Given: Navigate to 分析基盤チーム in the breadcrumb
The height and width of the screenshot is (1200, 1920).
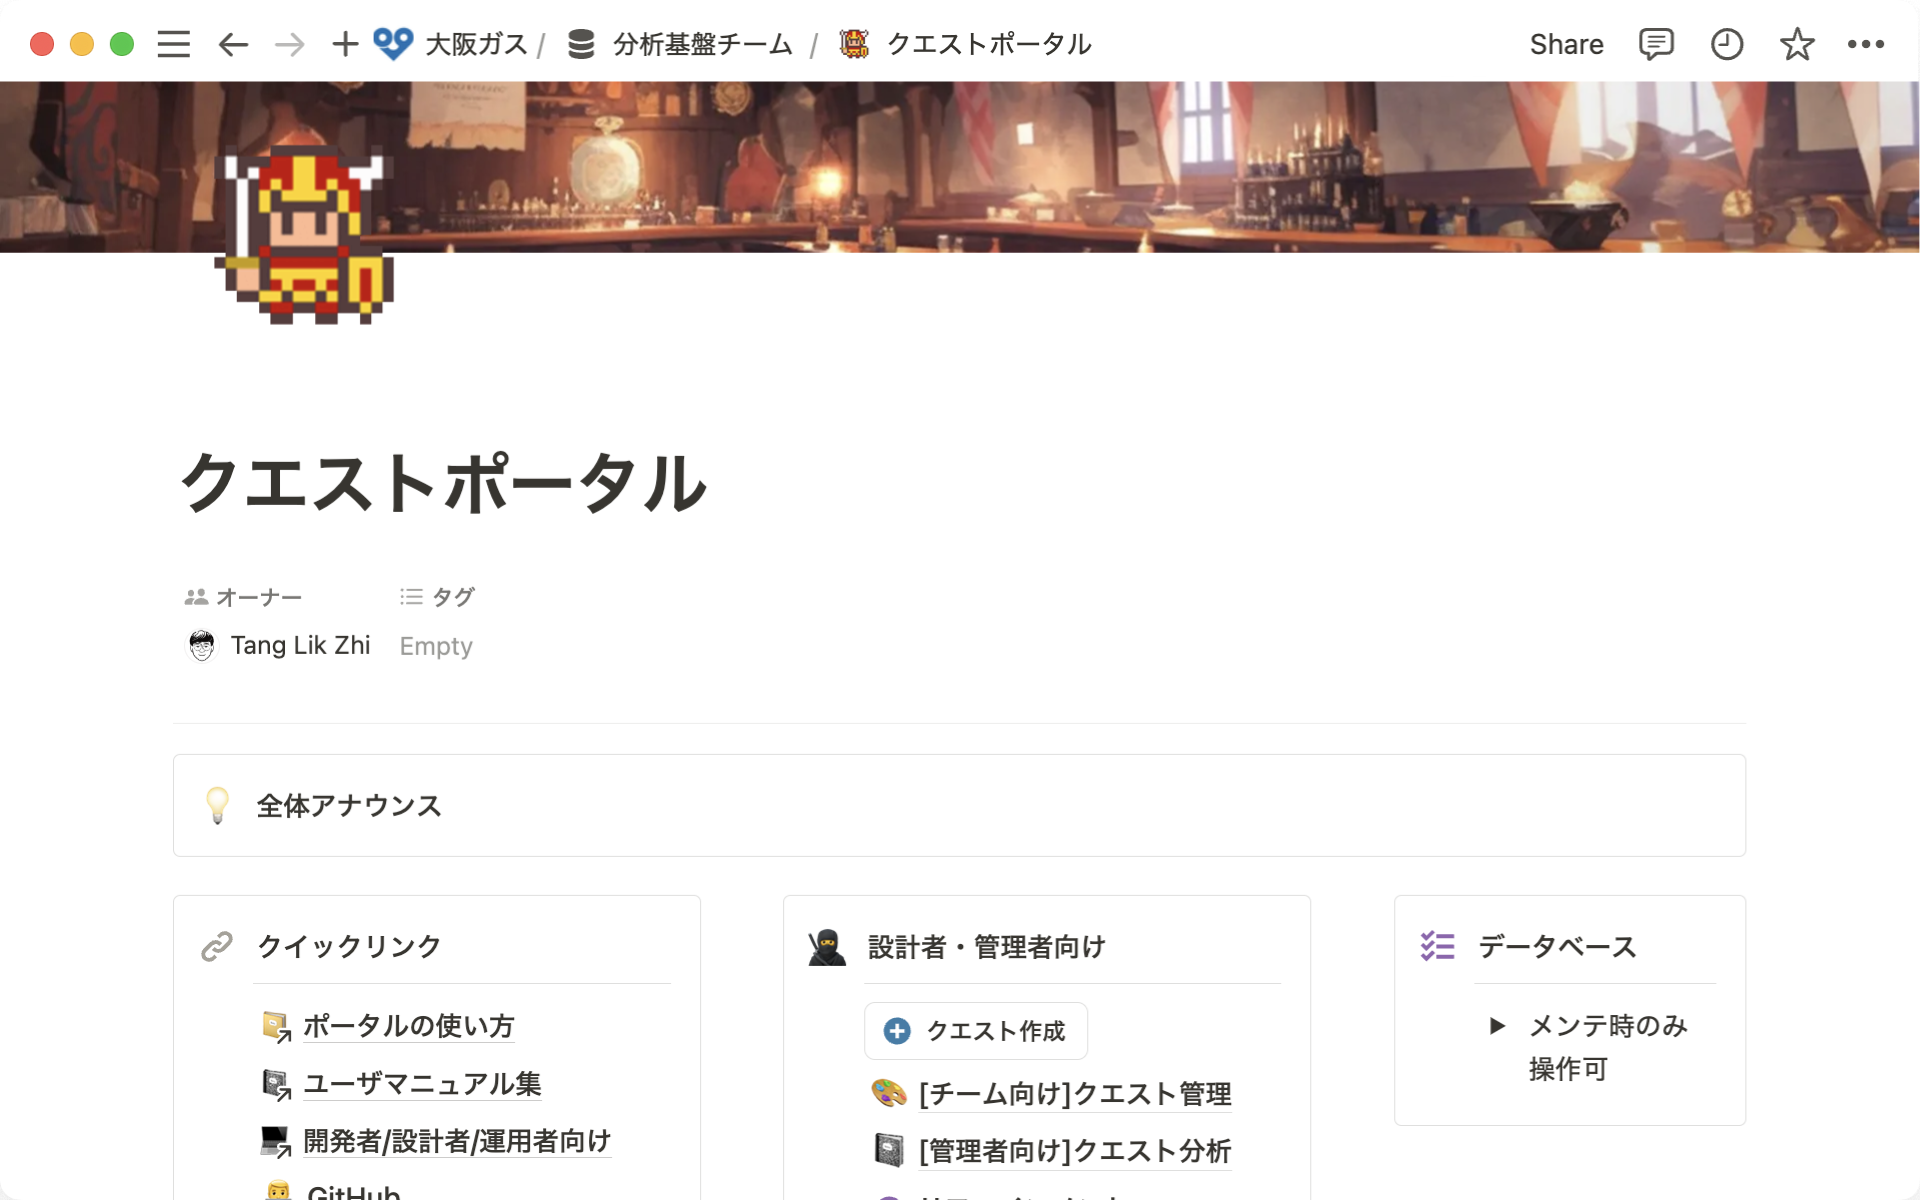Looking at the screenshot, I should [703, 43].
